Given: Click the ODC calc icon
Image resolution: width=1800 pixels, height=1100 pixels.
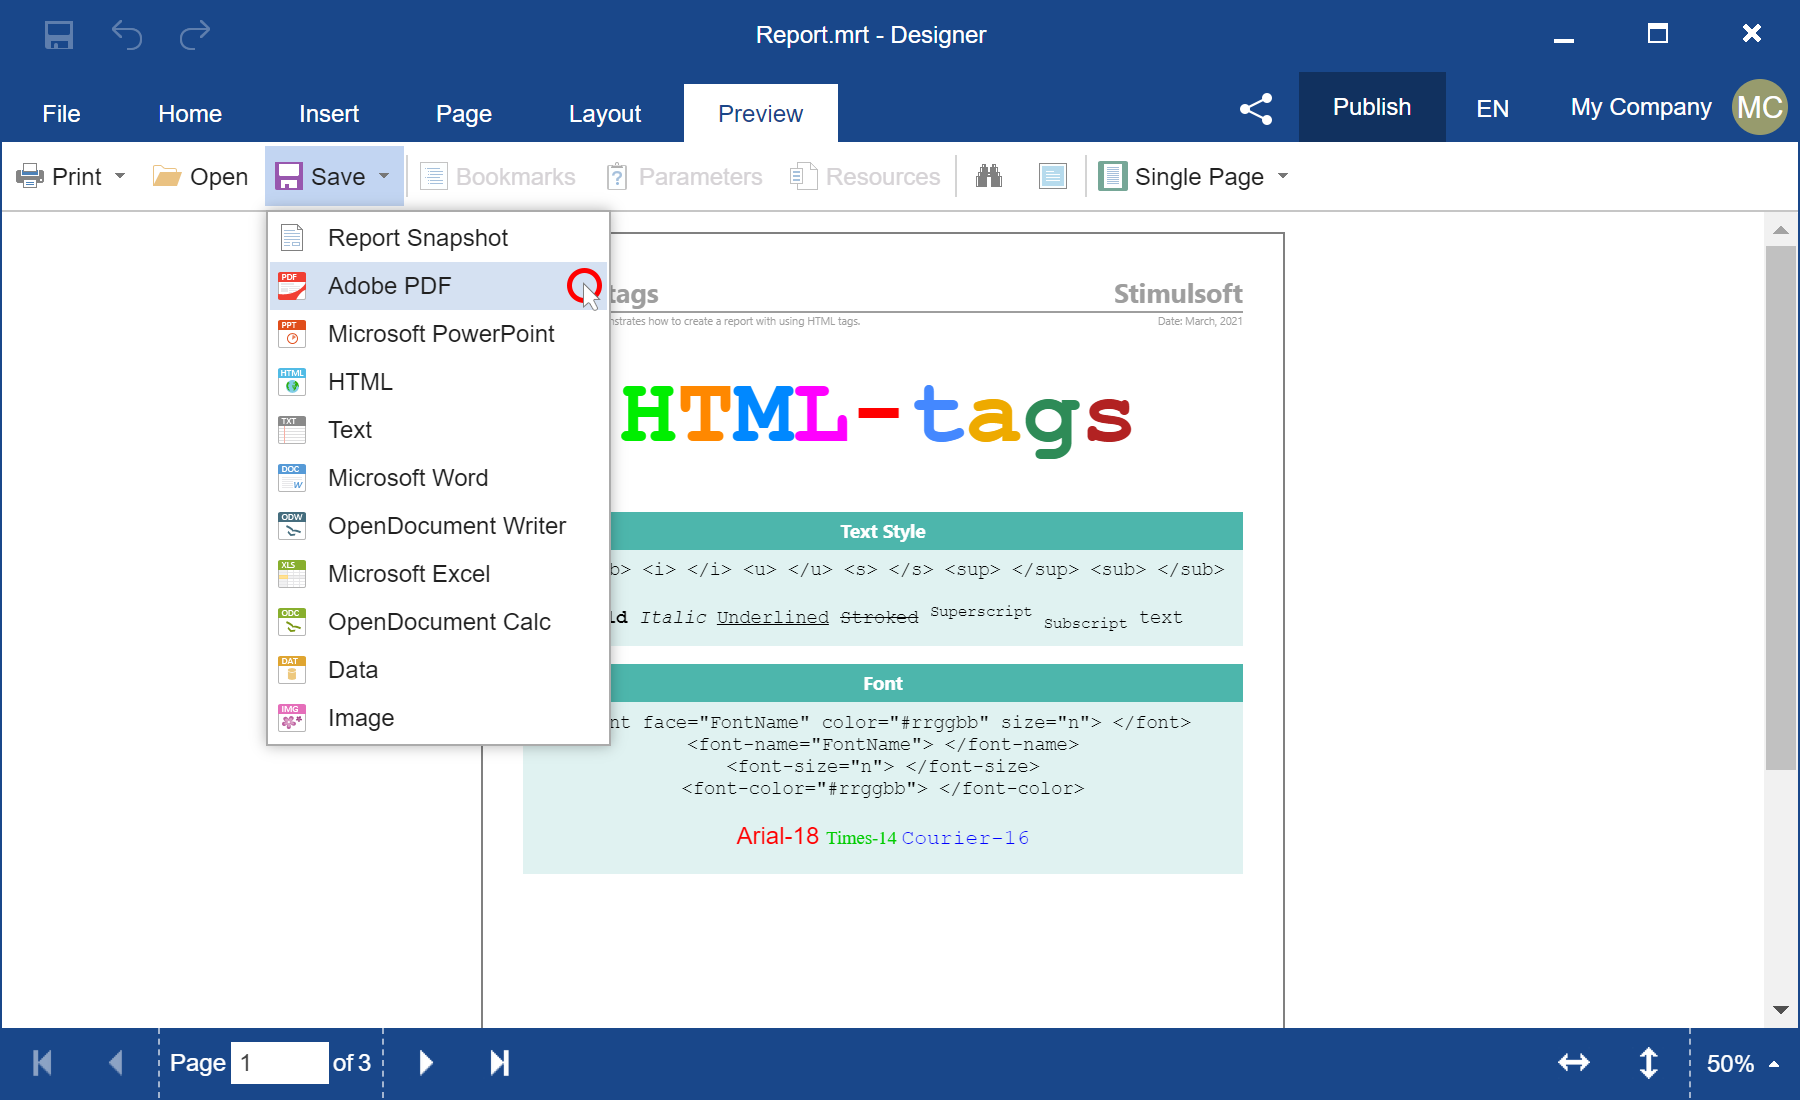Looking at the screenshot, I should pos(292,622).
